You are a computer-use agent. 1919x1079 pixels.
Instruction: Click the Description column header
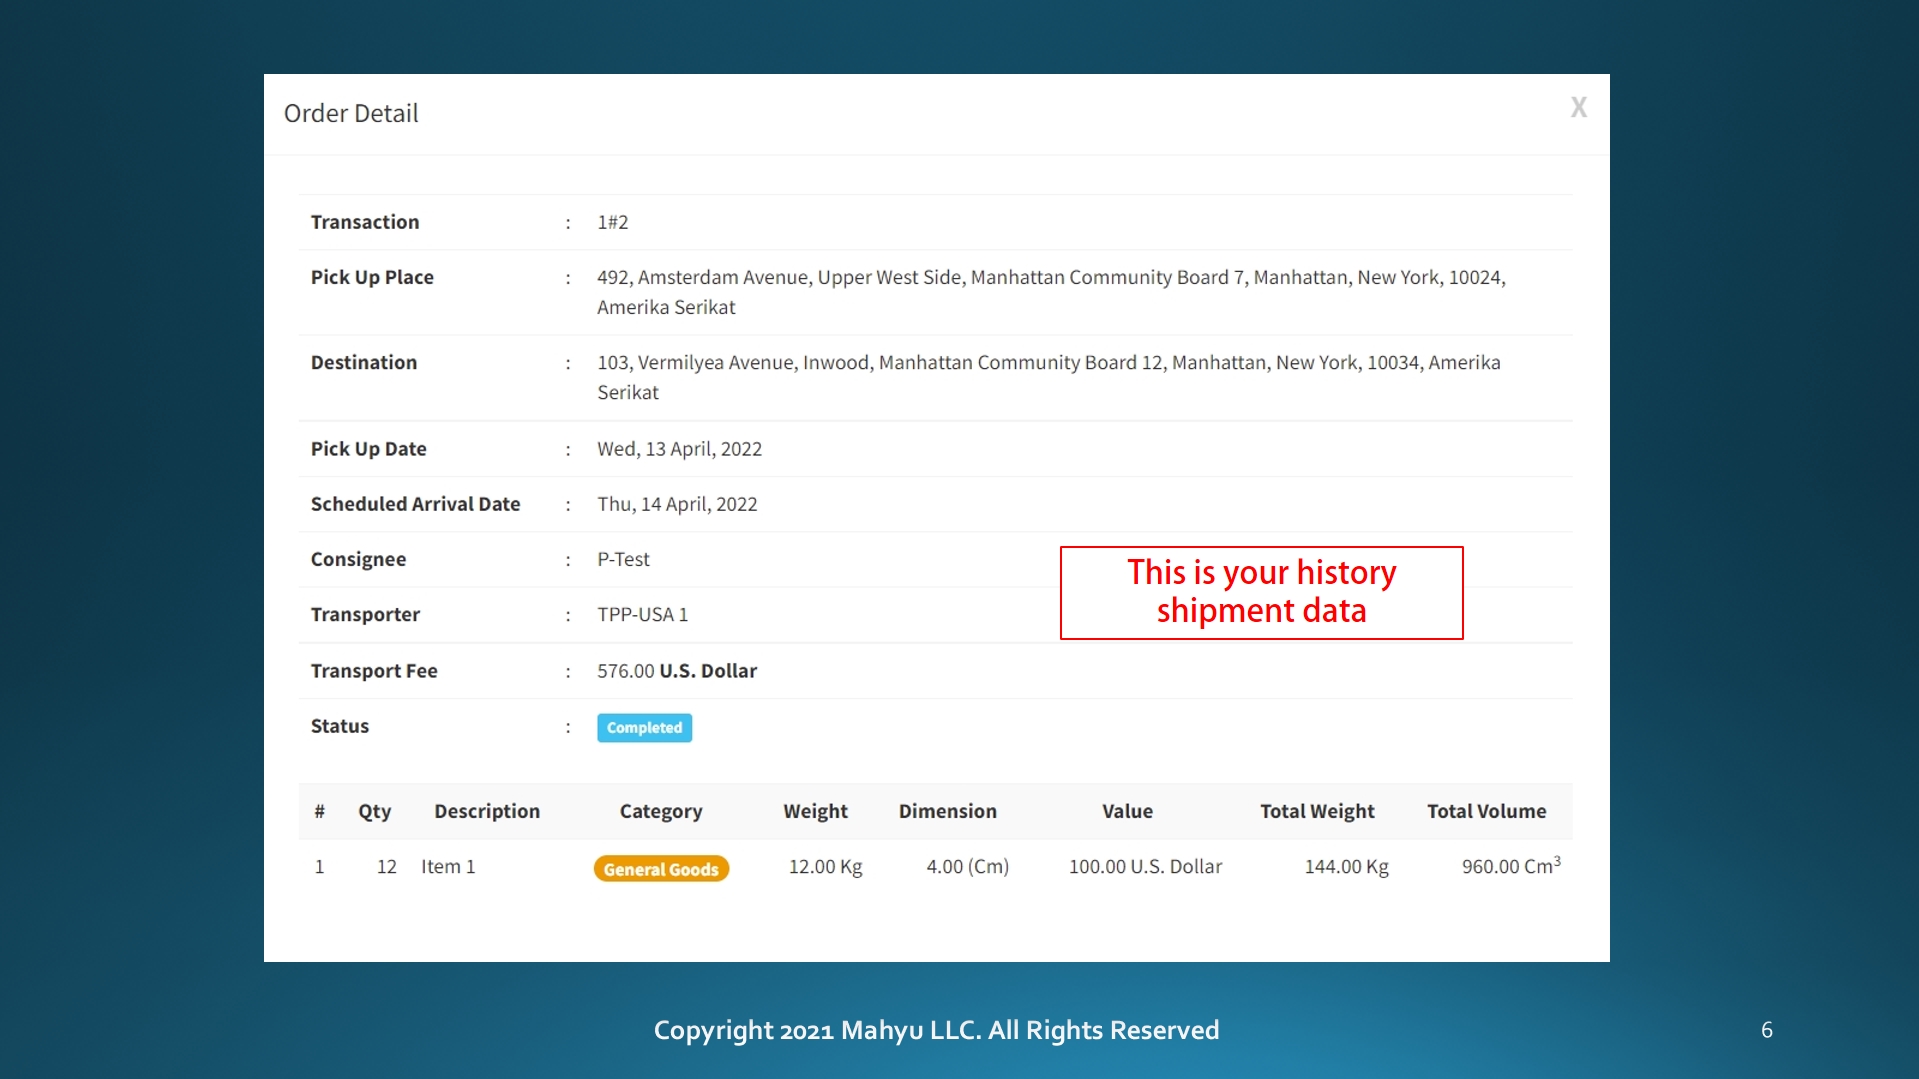[487, 811]
